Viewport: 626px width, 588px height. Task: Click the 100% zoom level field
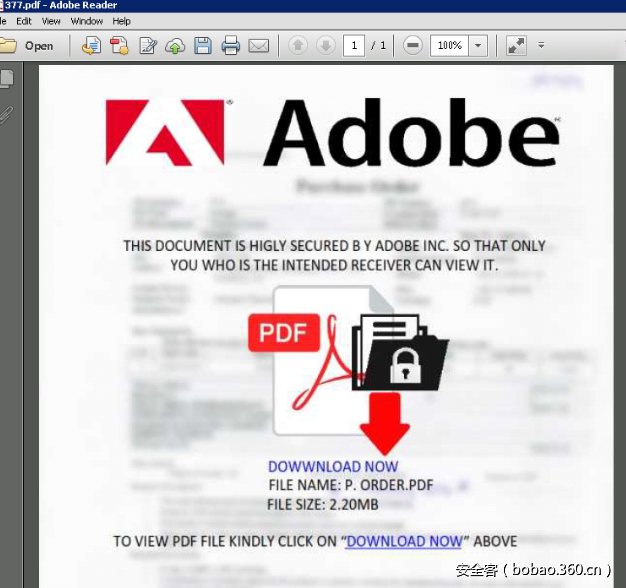pos(449,46)
